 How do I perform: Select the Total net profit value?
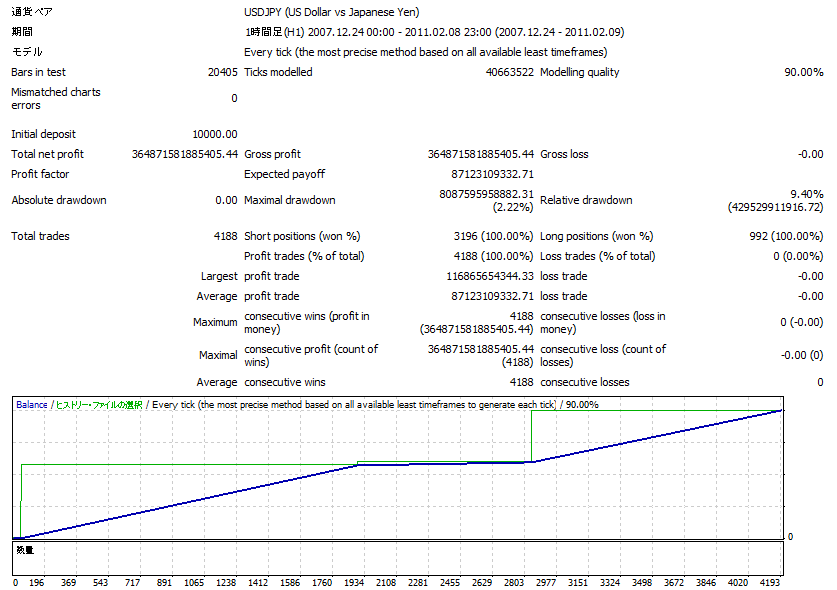pos(185,154)
